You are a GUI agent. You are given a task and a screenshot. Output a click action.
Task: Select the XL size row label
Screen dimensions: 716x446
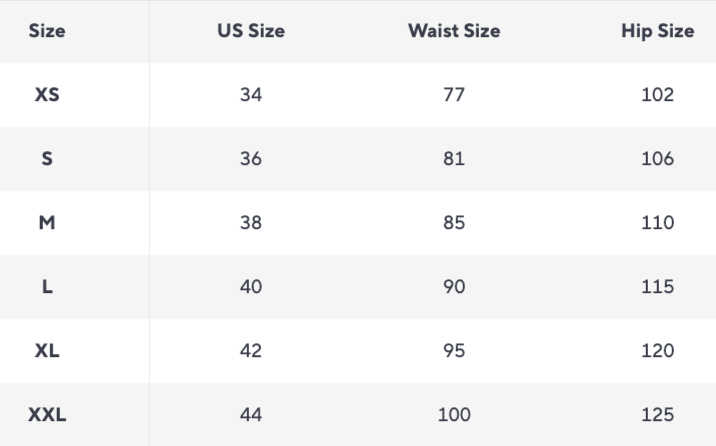point(47,351)
